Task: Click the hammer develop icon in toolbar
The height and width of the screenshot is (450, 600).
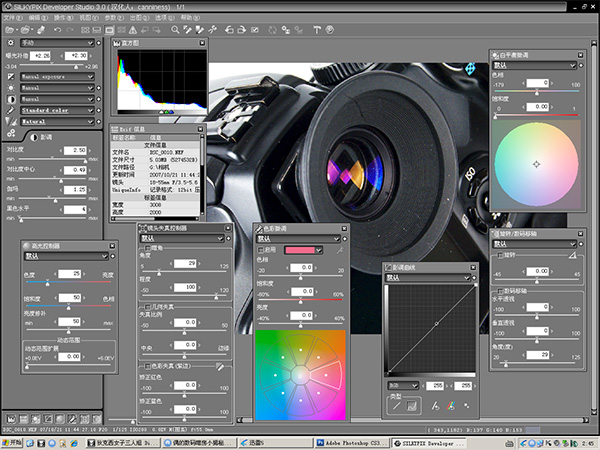Action: tap(317, 29)
